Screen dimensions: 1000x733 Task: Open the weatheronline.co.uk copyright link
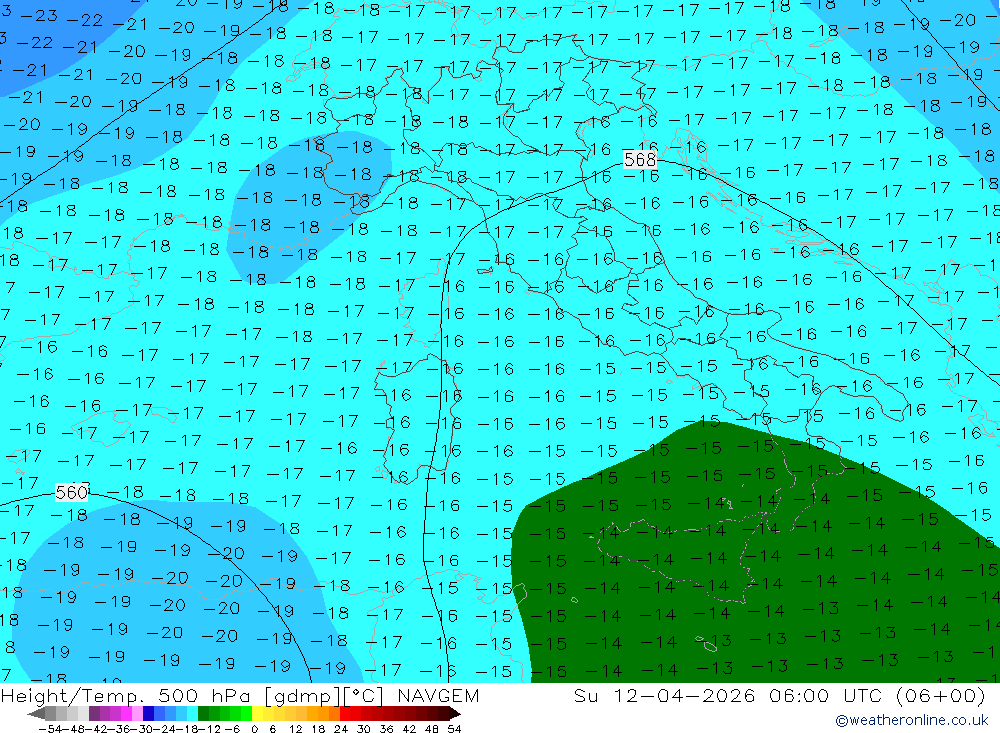tap(912, 720)
